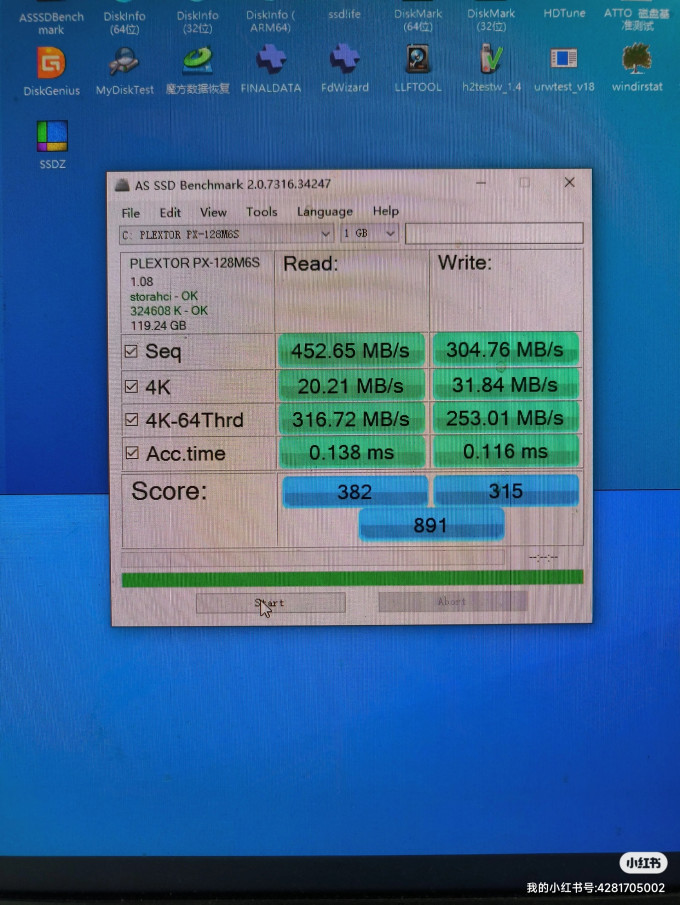Image resolution: width=680 pixels, height=905 pixels.
Task: Toggle the 4K-64Thrd test checkbox
Action: tap(131, 420)
